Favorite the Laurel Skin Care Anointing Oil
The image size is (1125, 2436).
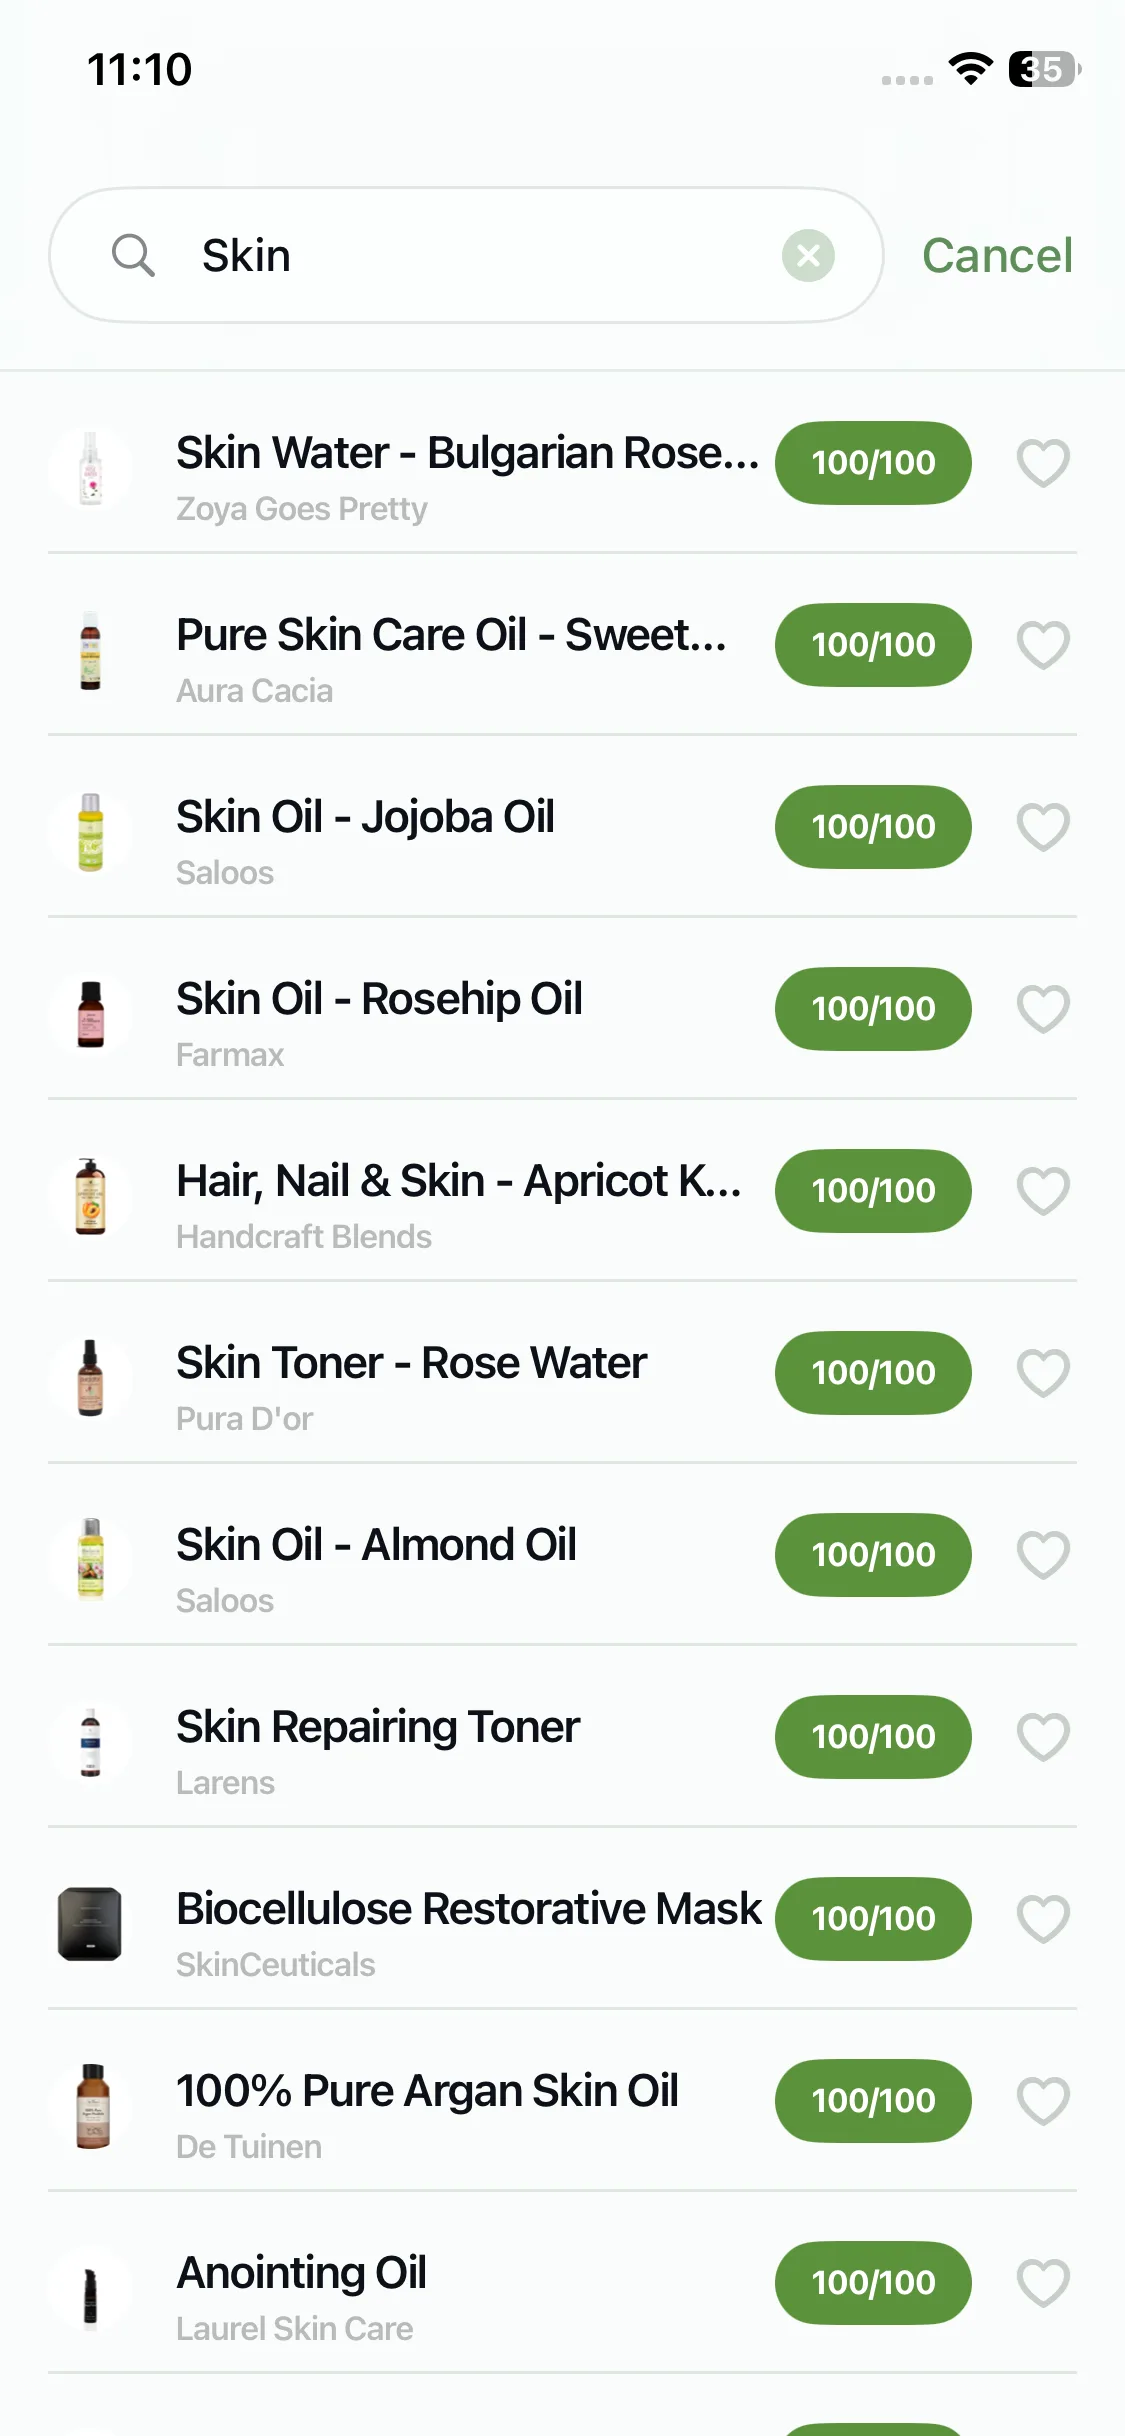coord(1043,2283)
